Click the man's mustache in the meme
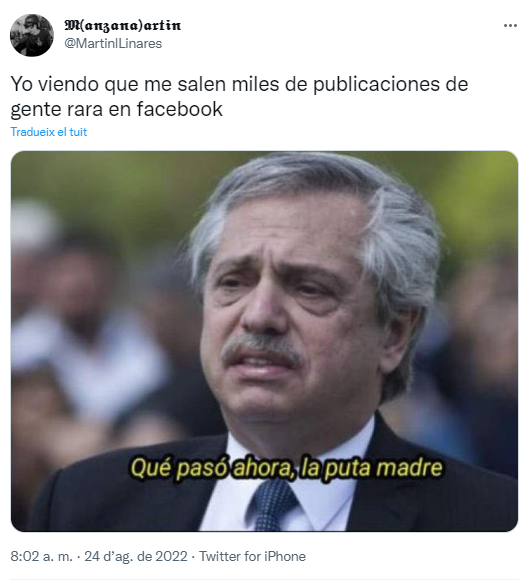Screen dimensions: 532x584 click(263, 350)
